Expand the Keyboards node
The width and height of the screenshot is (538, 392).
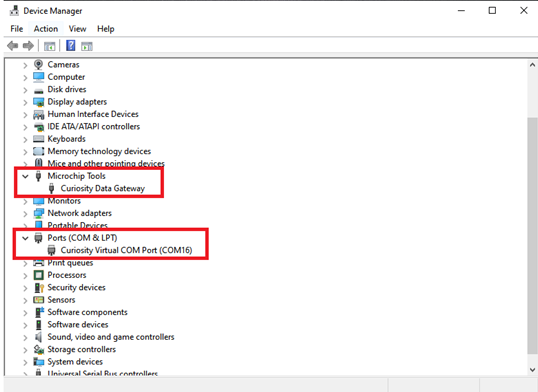25,139
